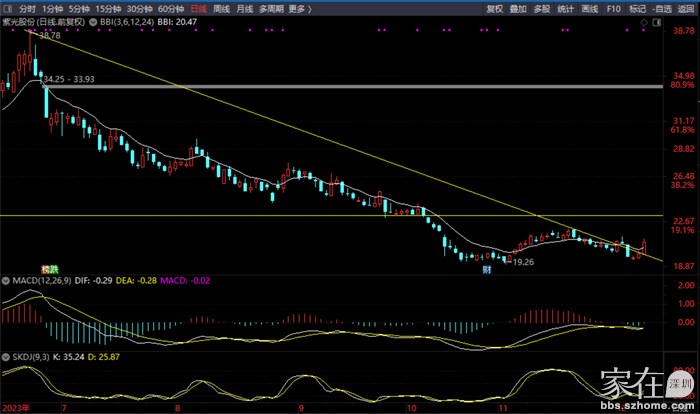The image size is (700, 414).
Task: Open the 画线 drawing tool
Action: tap(591, 8)
